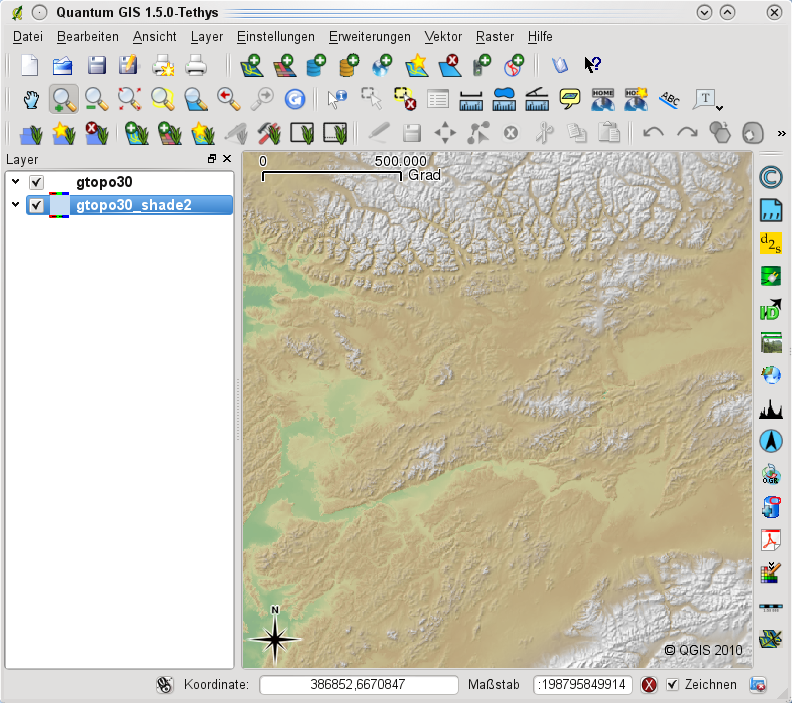
Task: Open the Raster menu
Action: [495, 37]
